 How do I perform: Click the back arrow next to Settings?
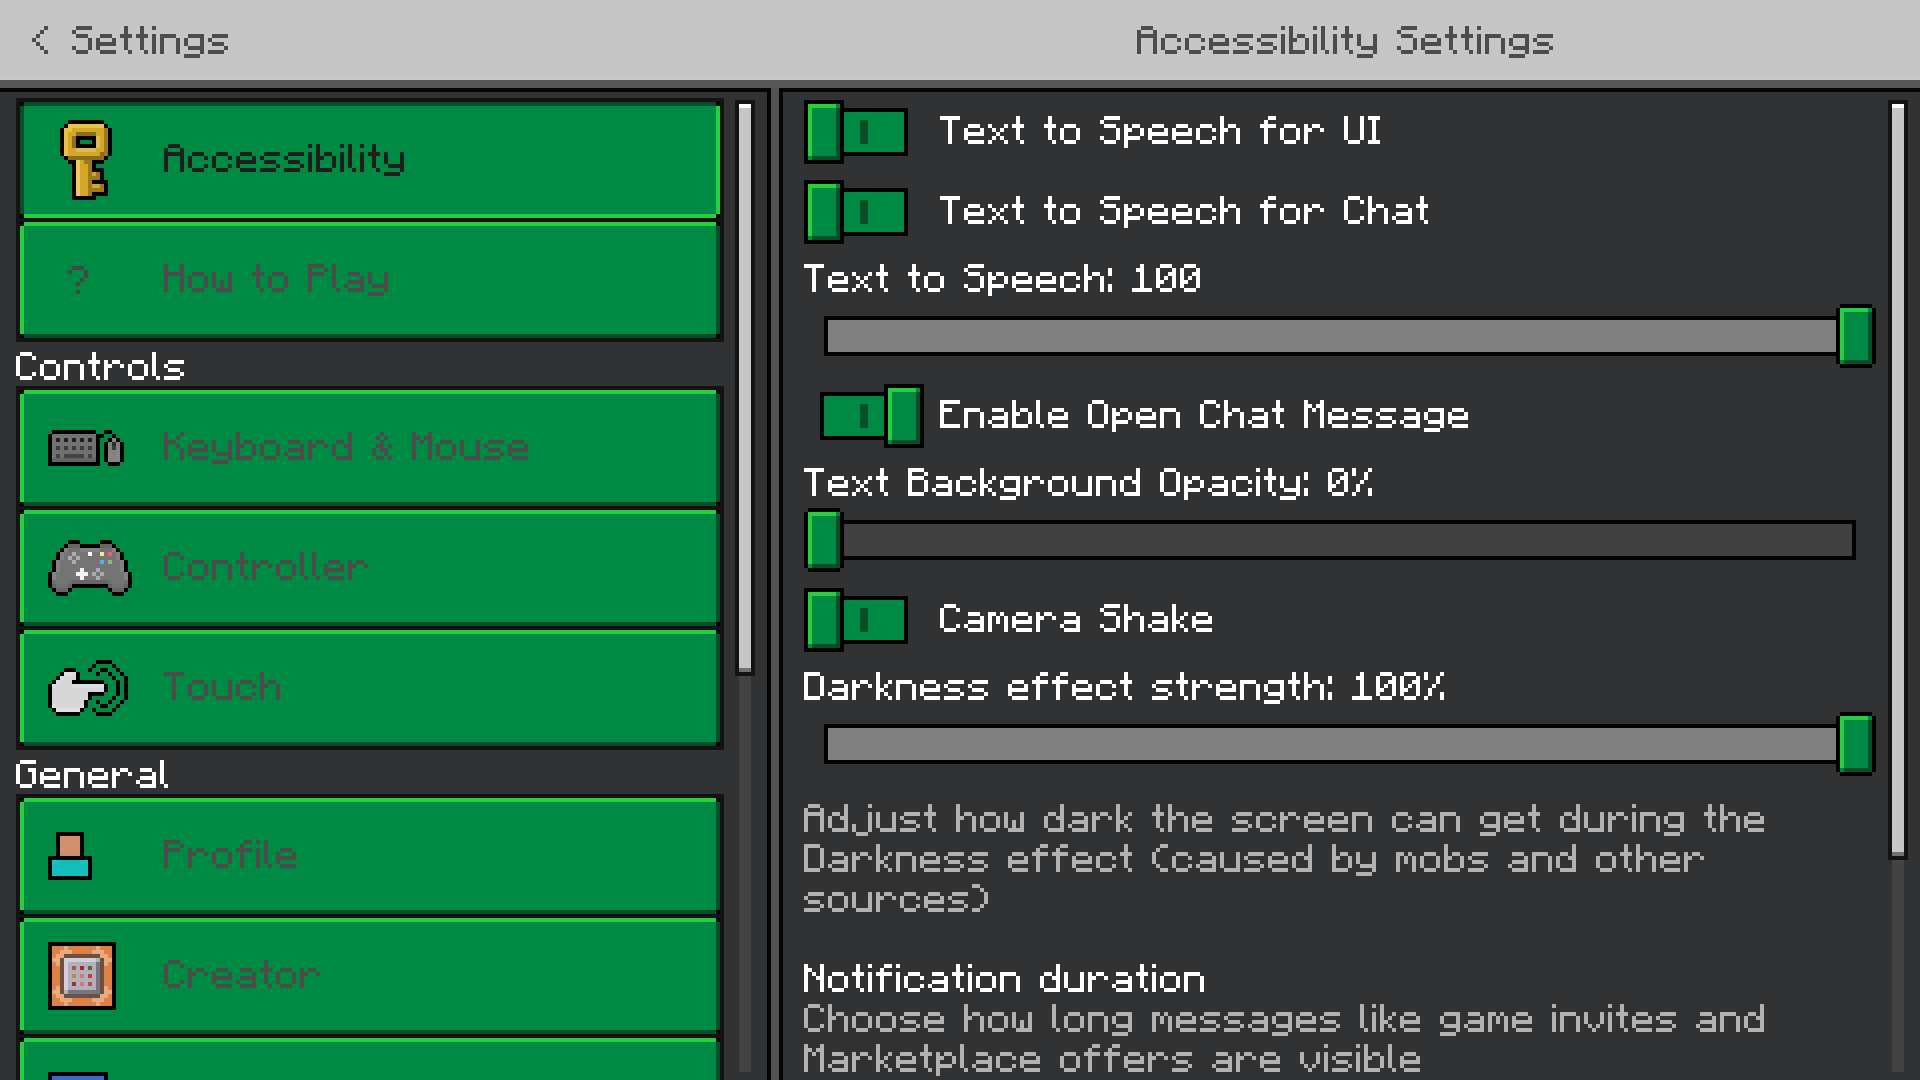click(40, 40)
